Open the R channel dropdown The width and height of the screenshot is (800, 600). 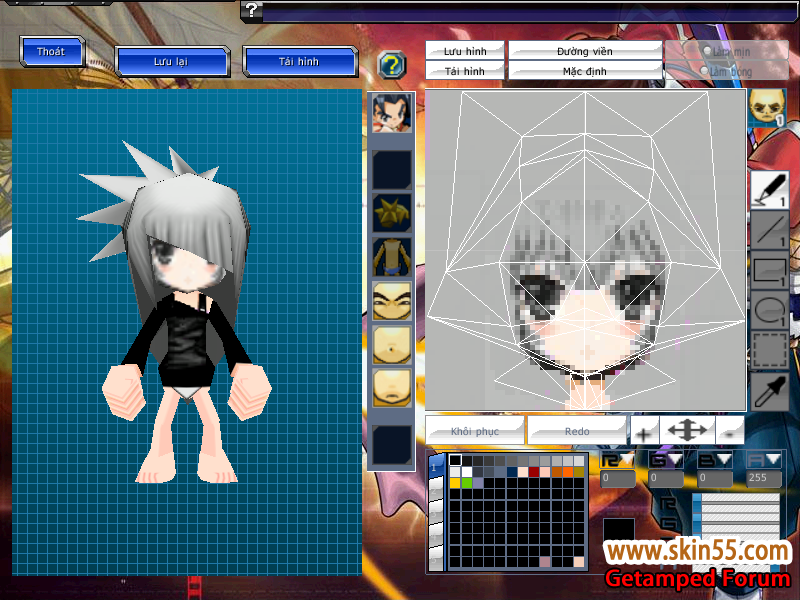[616, 460]
